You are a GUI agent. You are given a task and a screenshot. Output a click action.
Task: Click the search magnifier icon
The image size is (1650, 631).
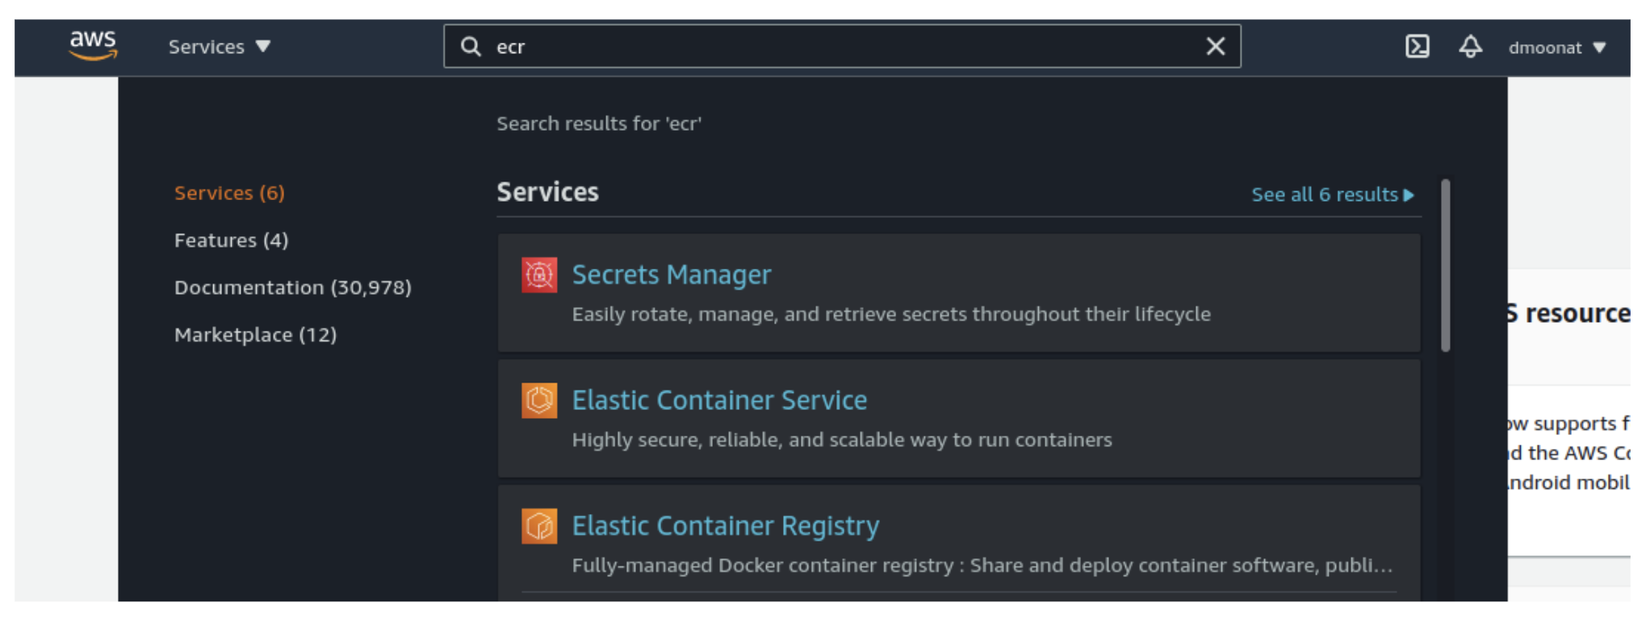coord(470,47)
